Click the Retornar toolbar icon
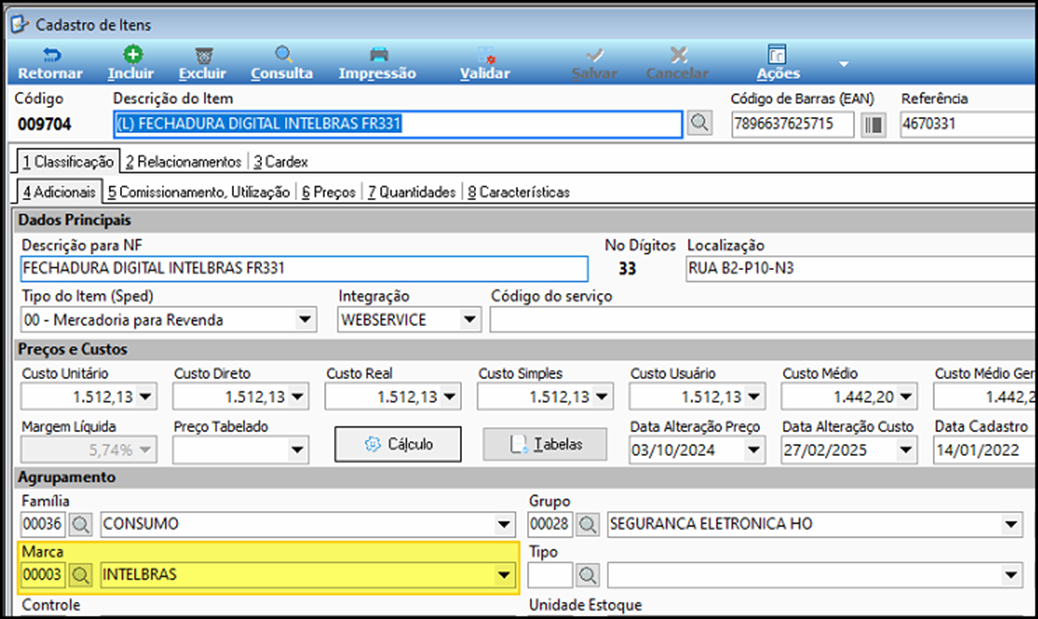The height and width of the screenshot is (619, 1038). click(x=51, y=55)
